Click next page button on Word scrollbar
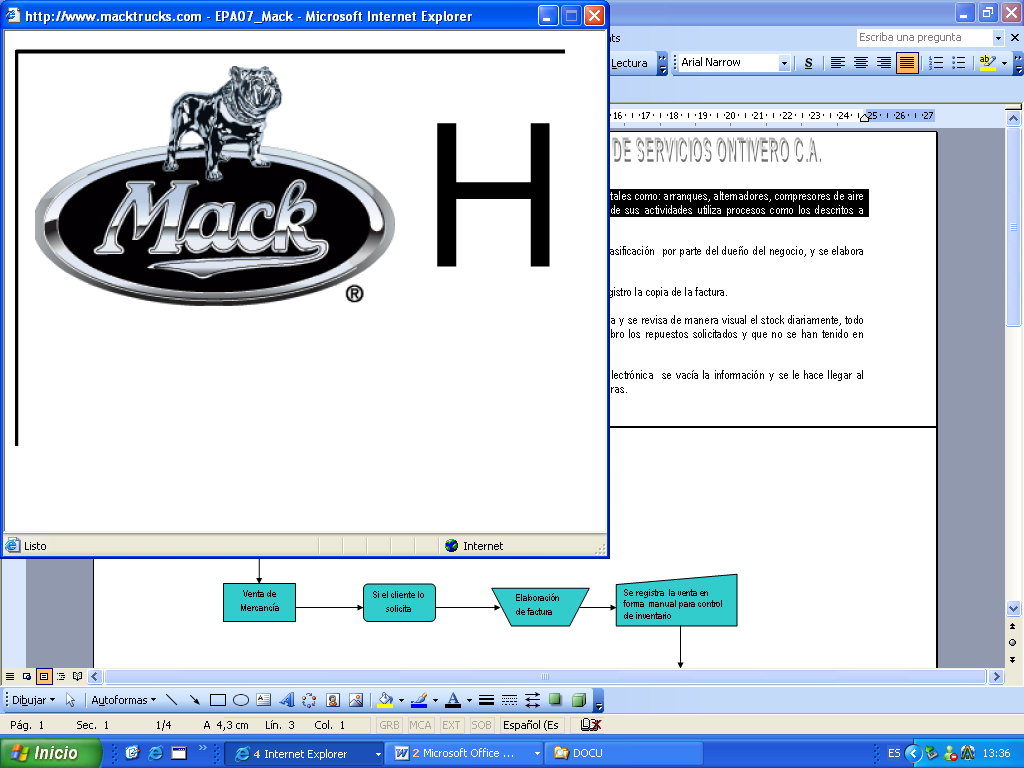 pos(1013,660)
